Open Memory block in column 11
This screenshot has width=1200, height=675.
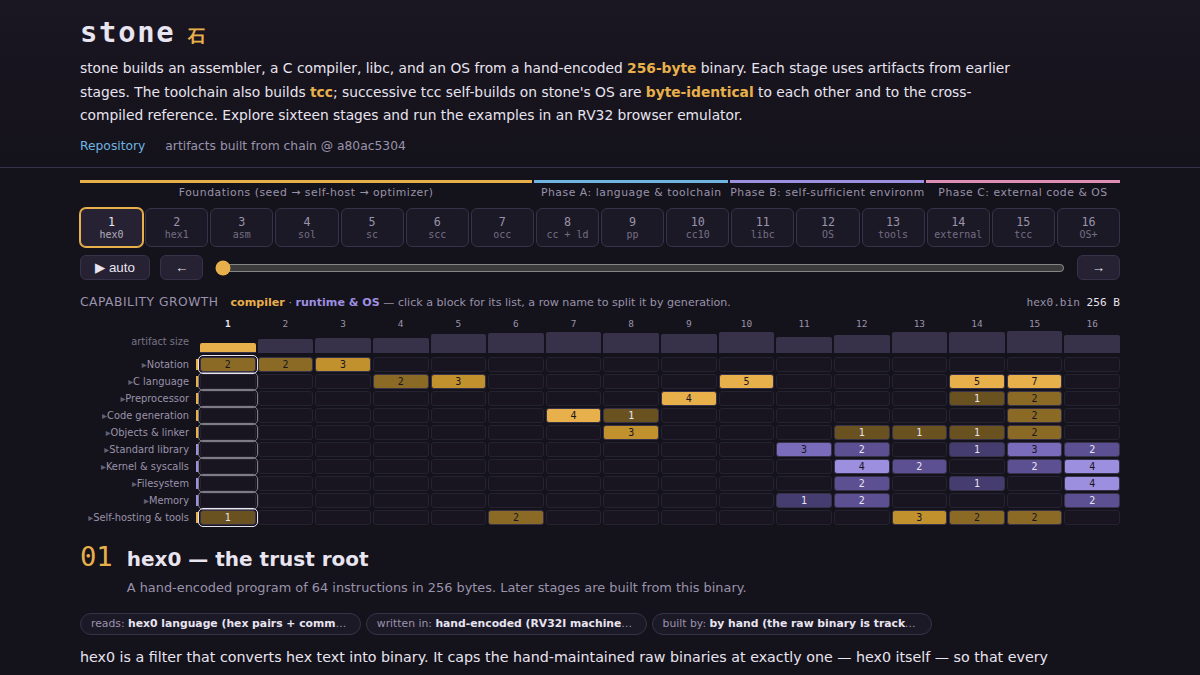pyautogui.click(x=804, y=501)
